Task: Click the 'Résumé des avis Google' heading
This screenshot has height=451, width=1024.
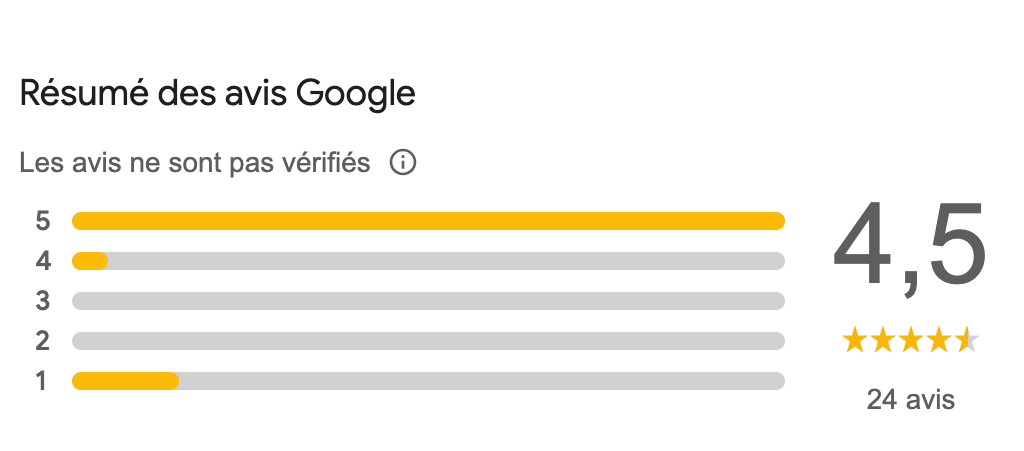Action: tap(217, 94)
